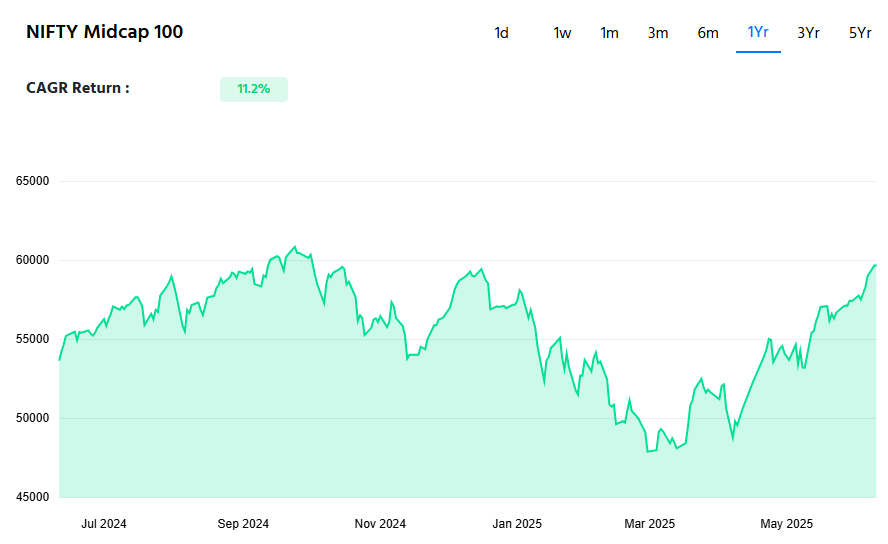The width and height of the screenshot is (888, 544).
Task: Choose the 6m time range tab
Action: point(708,33)
